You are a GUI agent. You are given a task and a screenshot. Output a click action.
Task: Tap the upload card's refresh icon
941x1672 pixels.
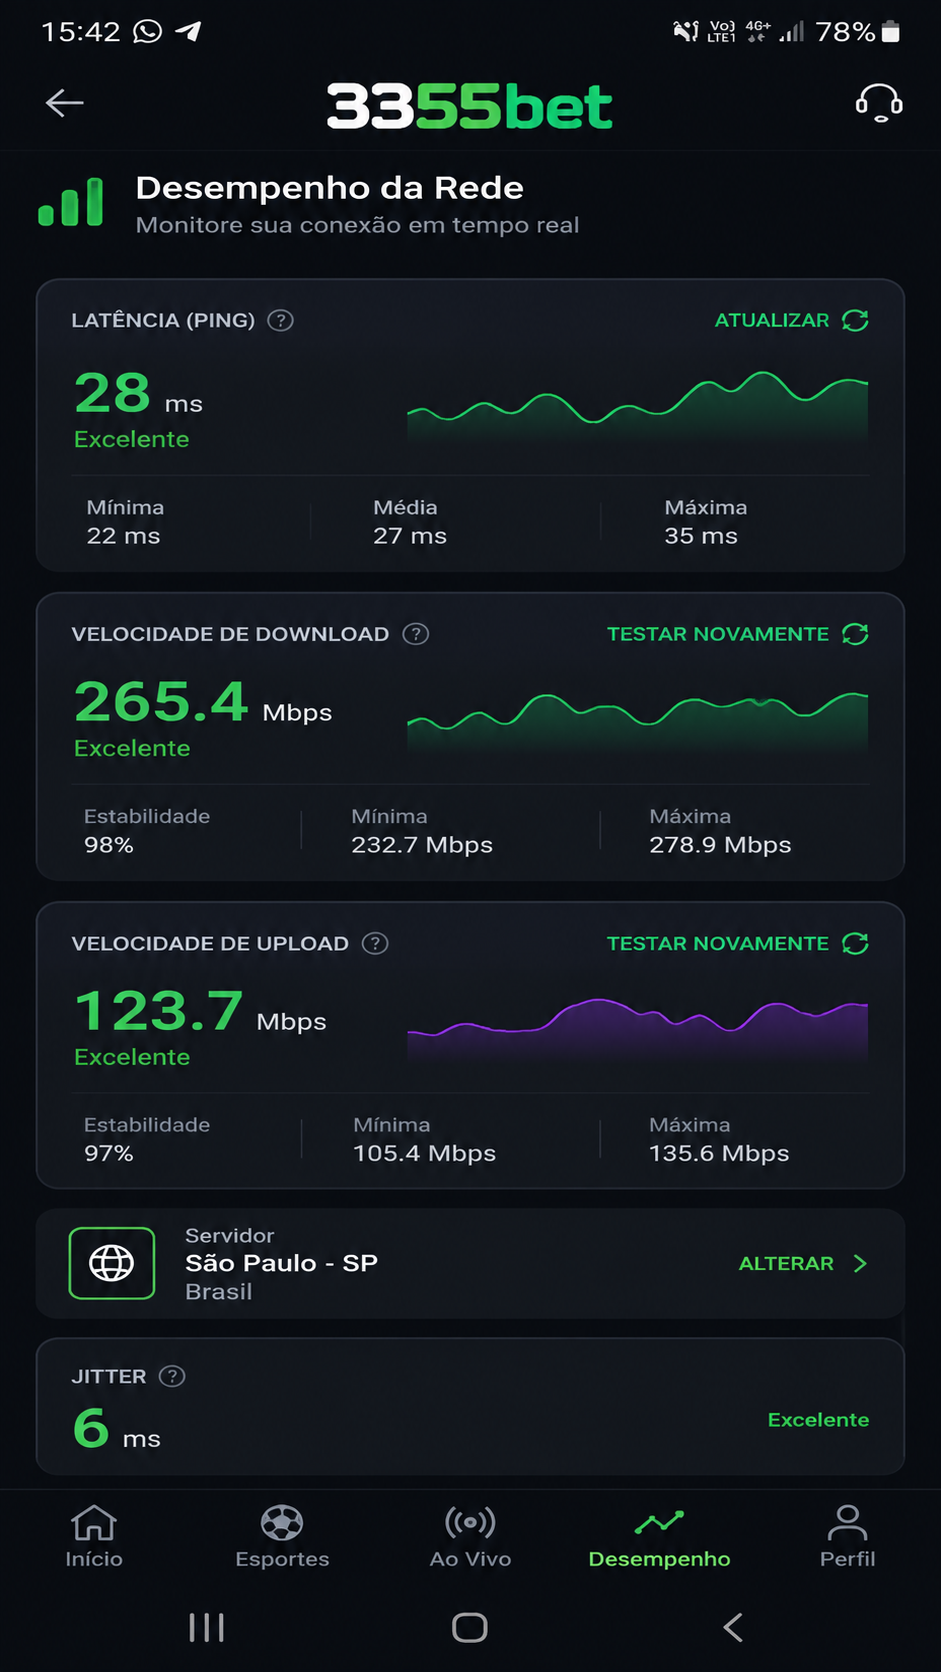pyautogui.click(x=855, y=943)
